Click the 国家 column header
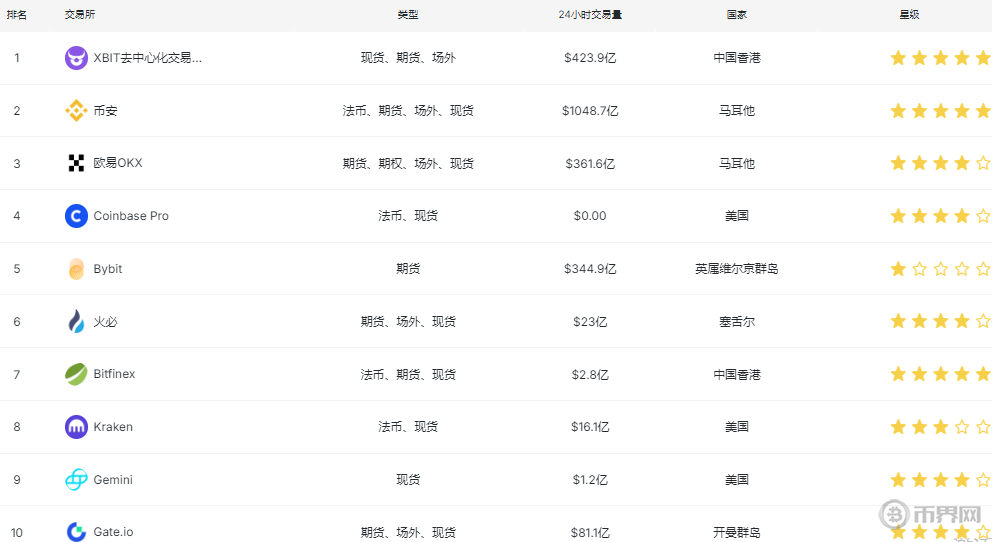The image size is (992, 542). pyautogui.click(x=736, y=15)
